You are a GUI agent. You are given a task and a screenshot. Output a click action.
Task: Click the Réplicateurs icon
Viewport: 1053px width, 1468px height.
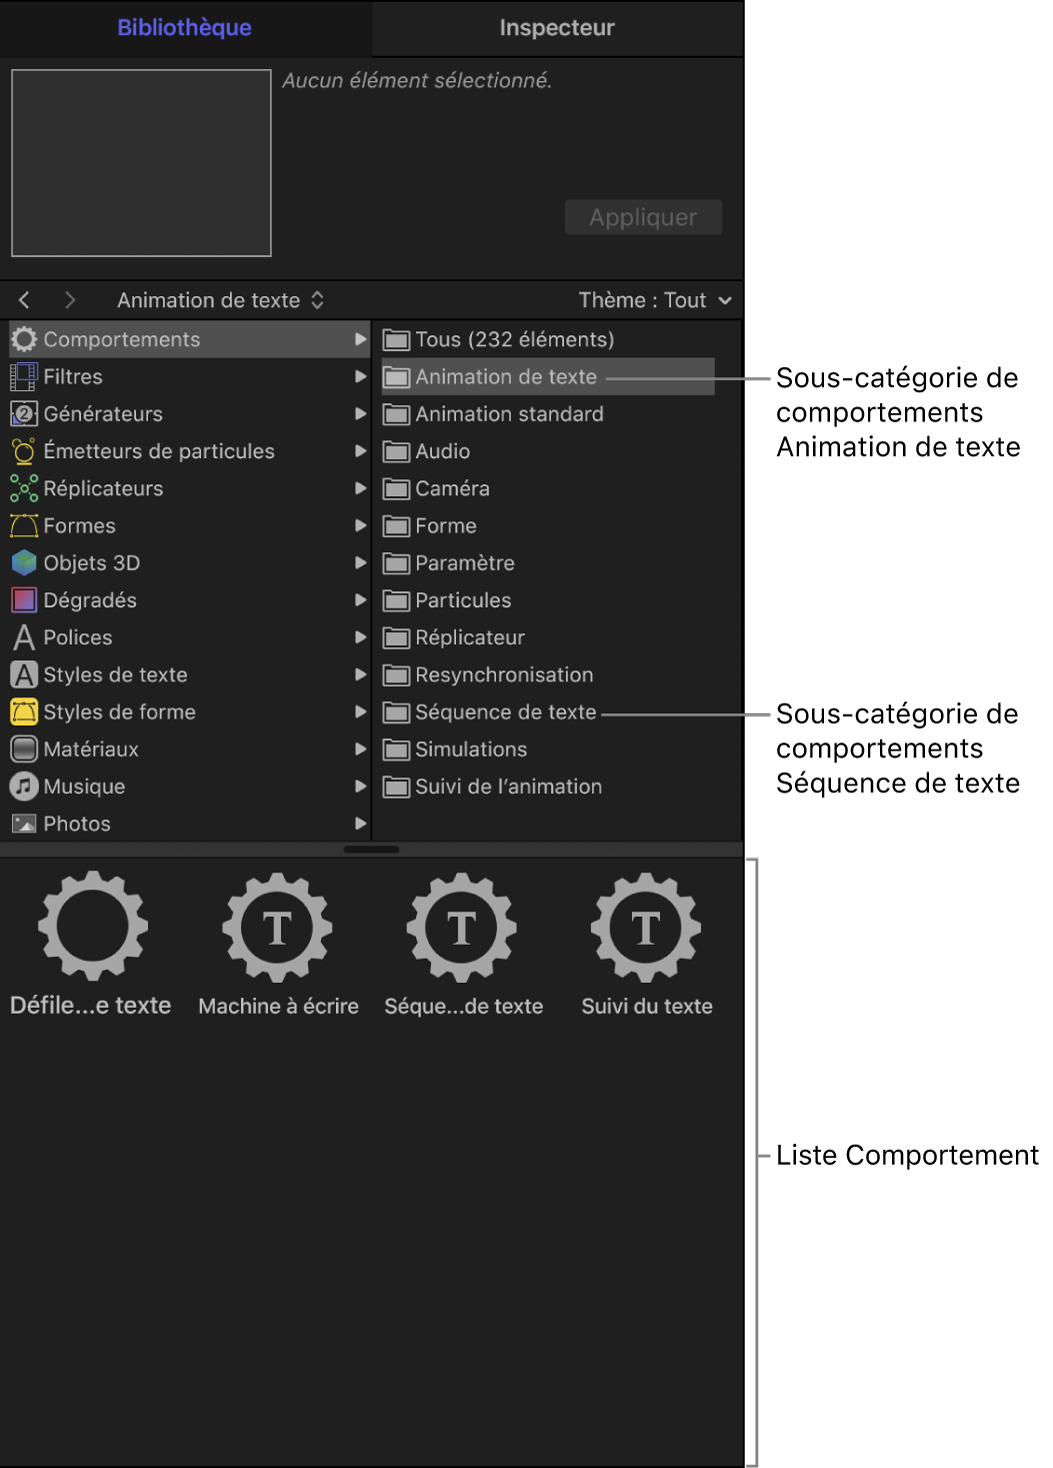[24, 488]
